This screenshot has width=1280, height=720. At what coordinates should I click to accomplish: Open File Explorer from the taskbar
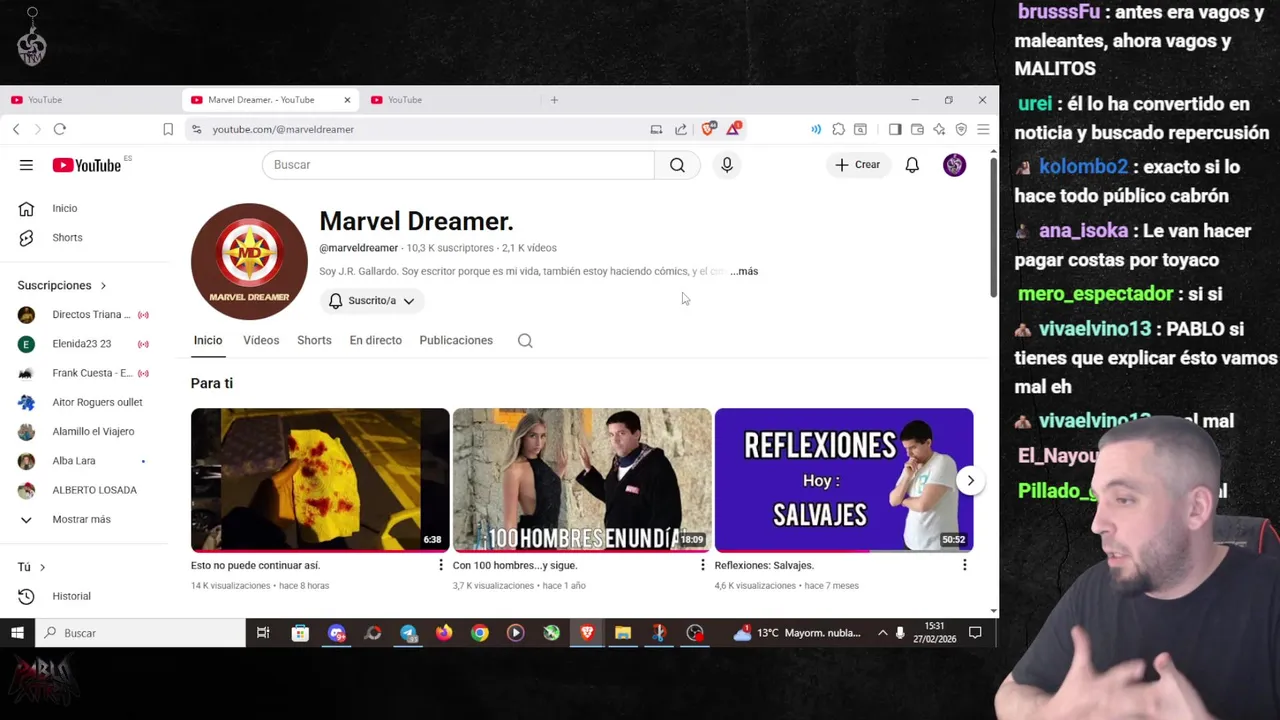pyautogui.click(x=623, y=633)
